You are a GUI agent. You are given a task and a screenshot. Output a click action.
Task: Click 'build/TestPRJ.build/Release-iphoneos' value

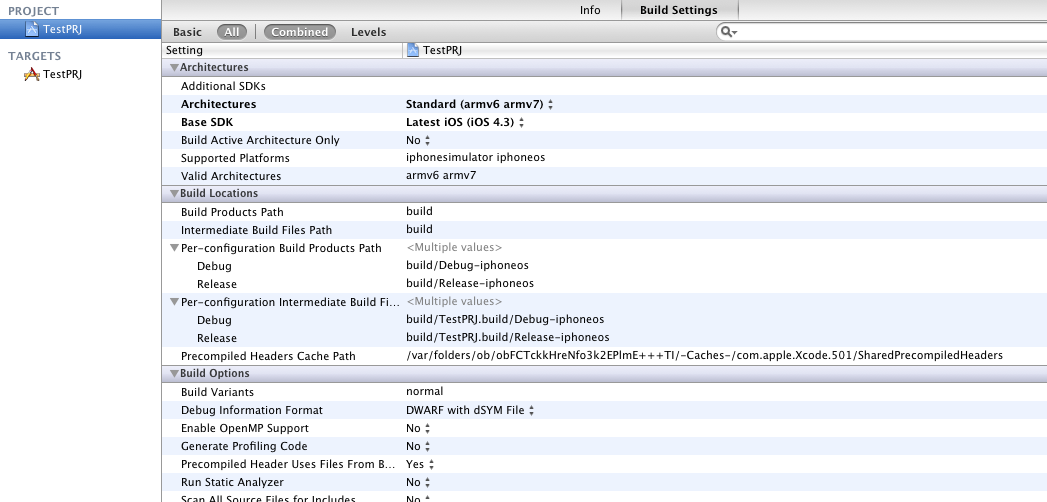(507, 337)
